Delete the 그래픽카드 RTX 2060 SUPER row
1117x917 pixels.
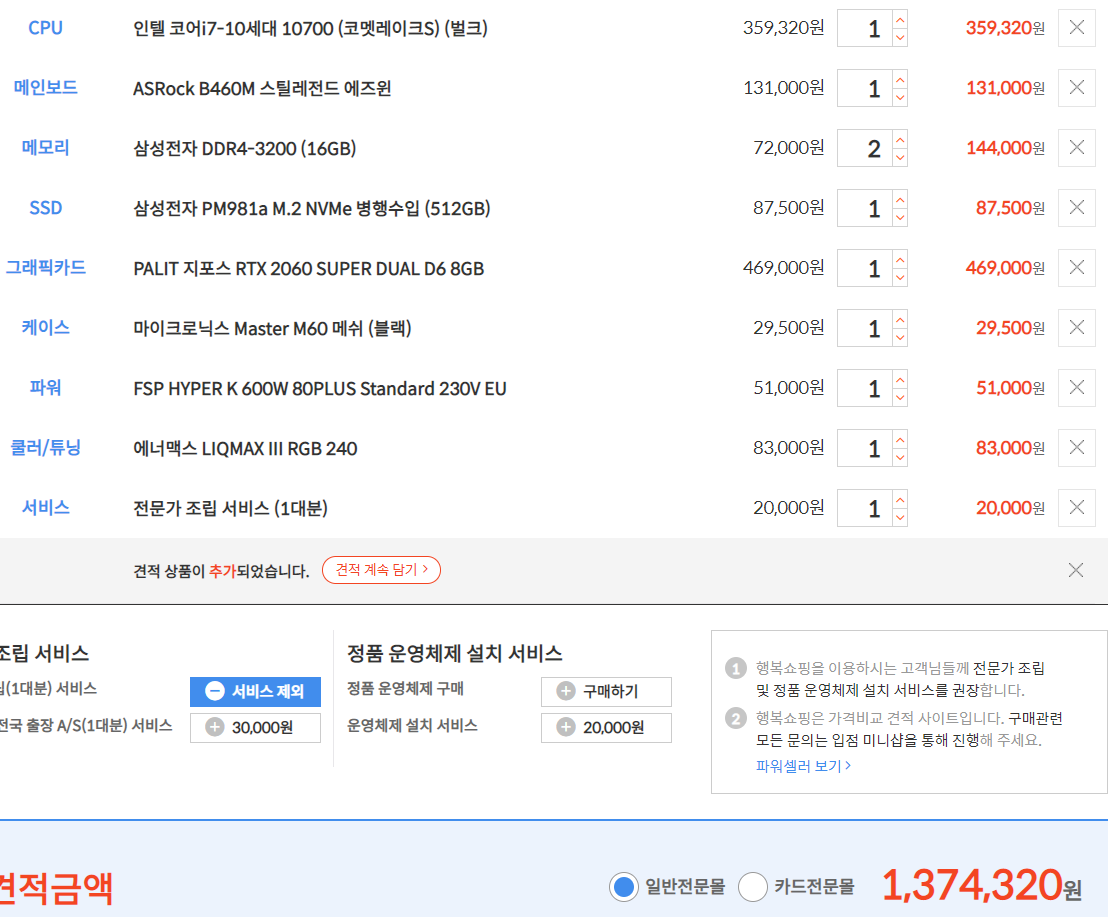point(1076,267)
